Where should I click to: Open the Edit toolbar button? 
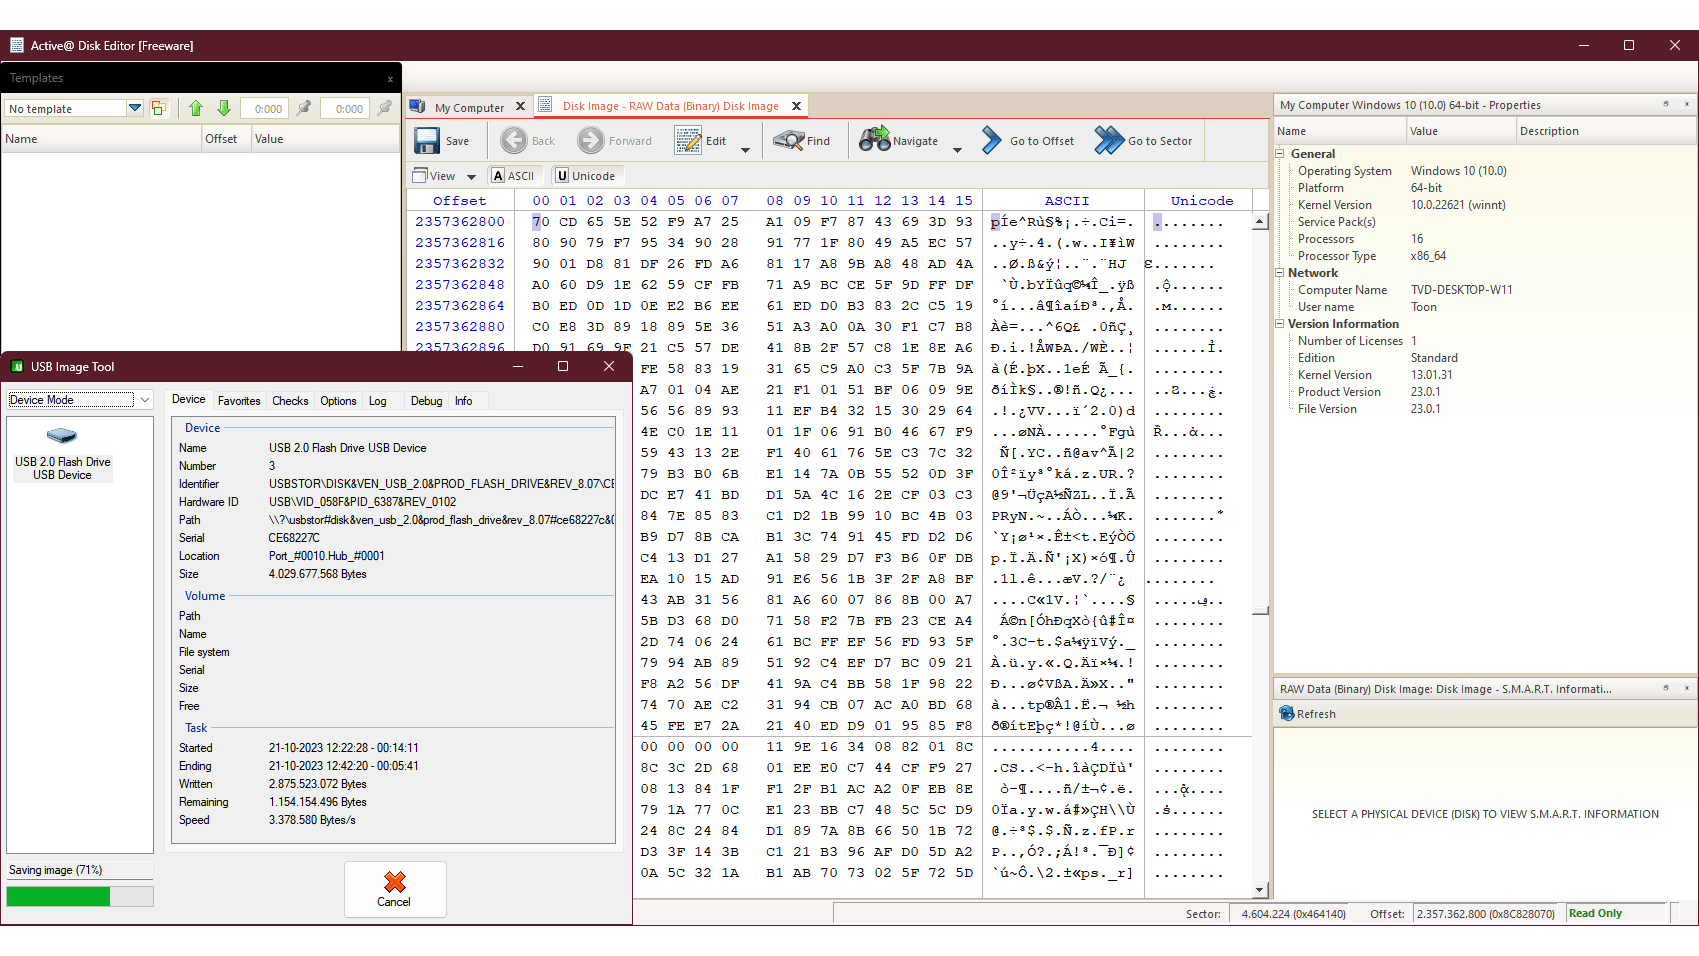(702, 141)
